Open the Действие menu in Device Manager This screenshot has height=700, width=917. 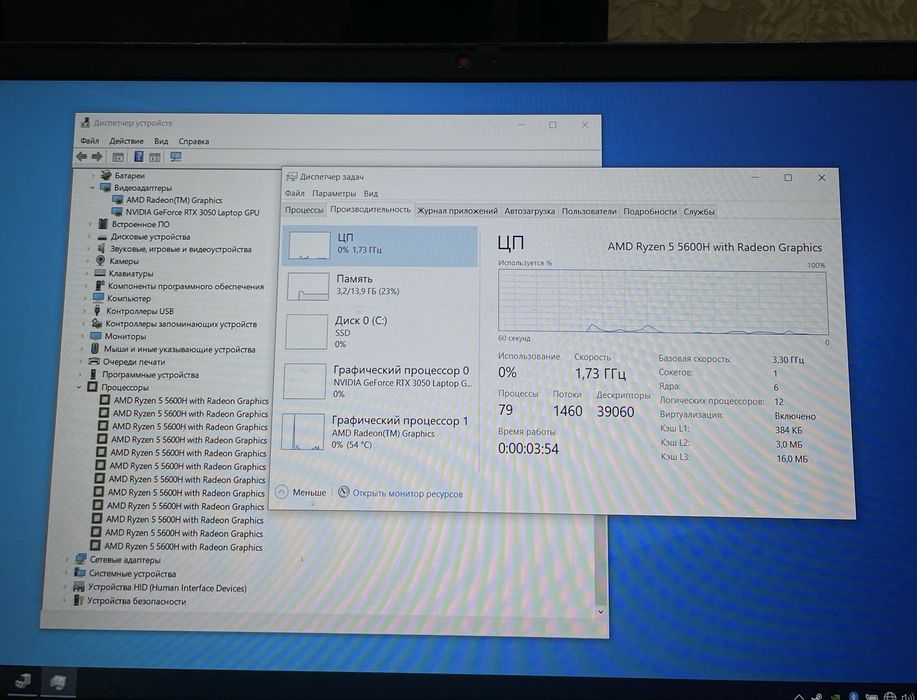click(126, 141)
